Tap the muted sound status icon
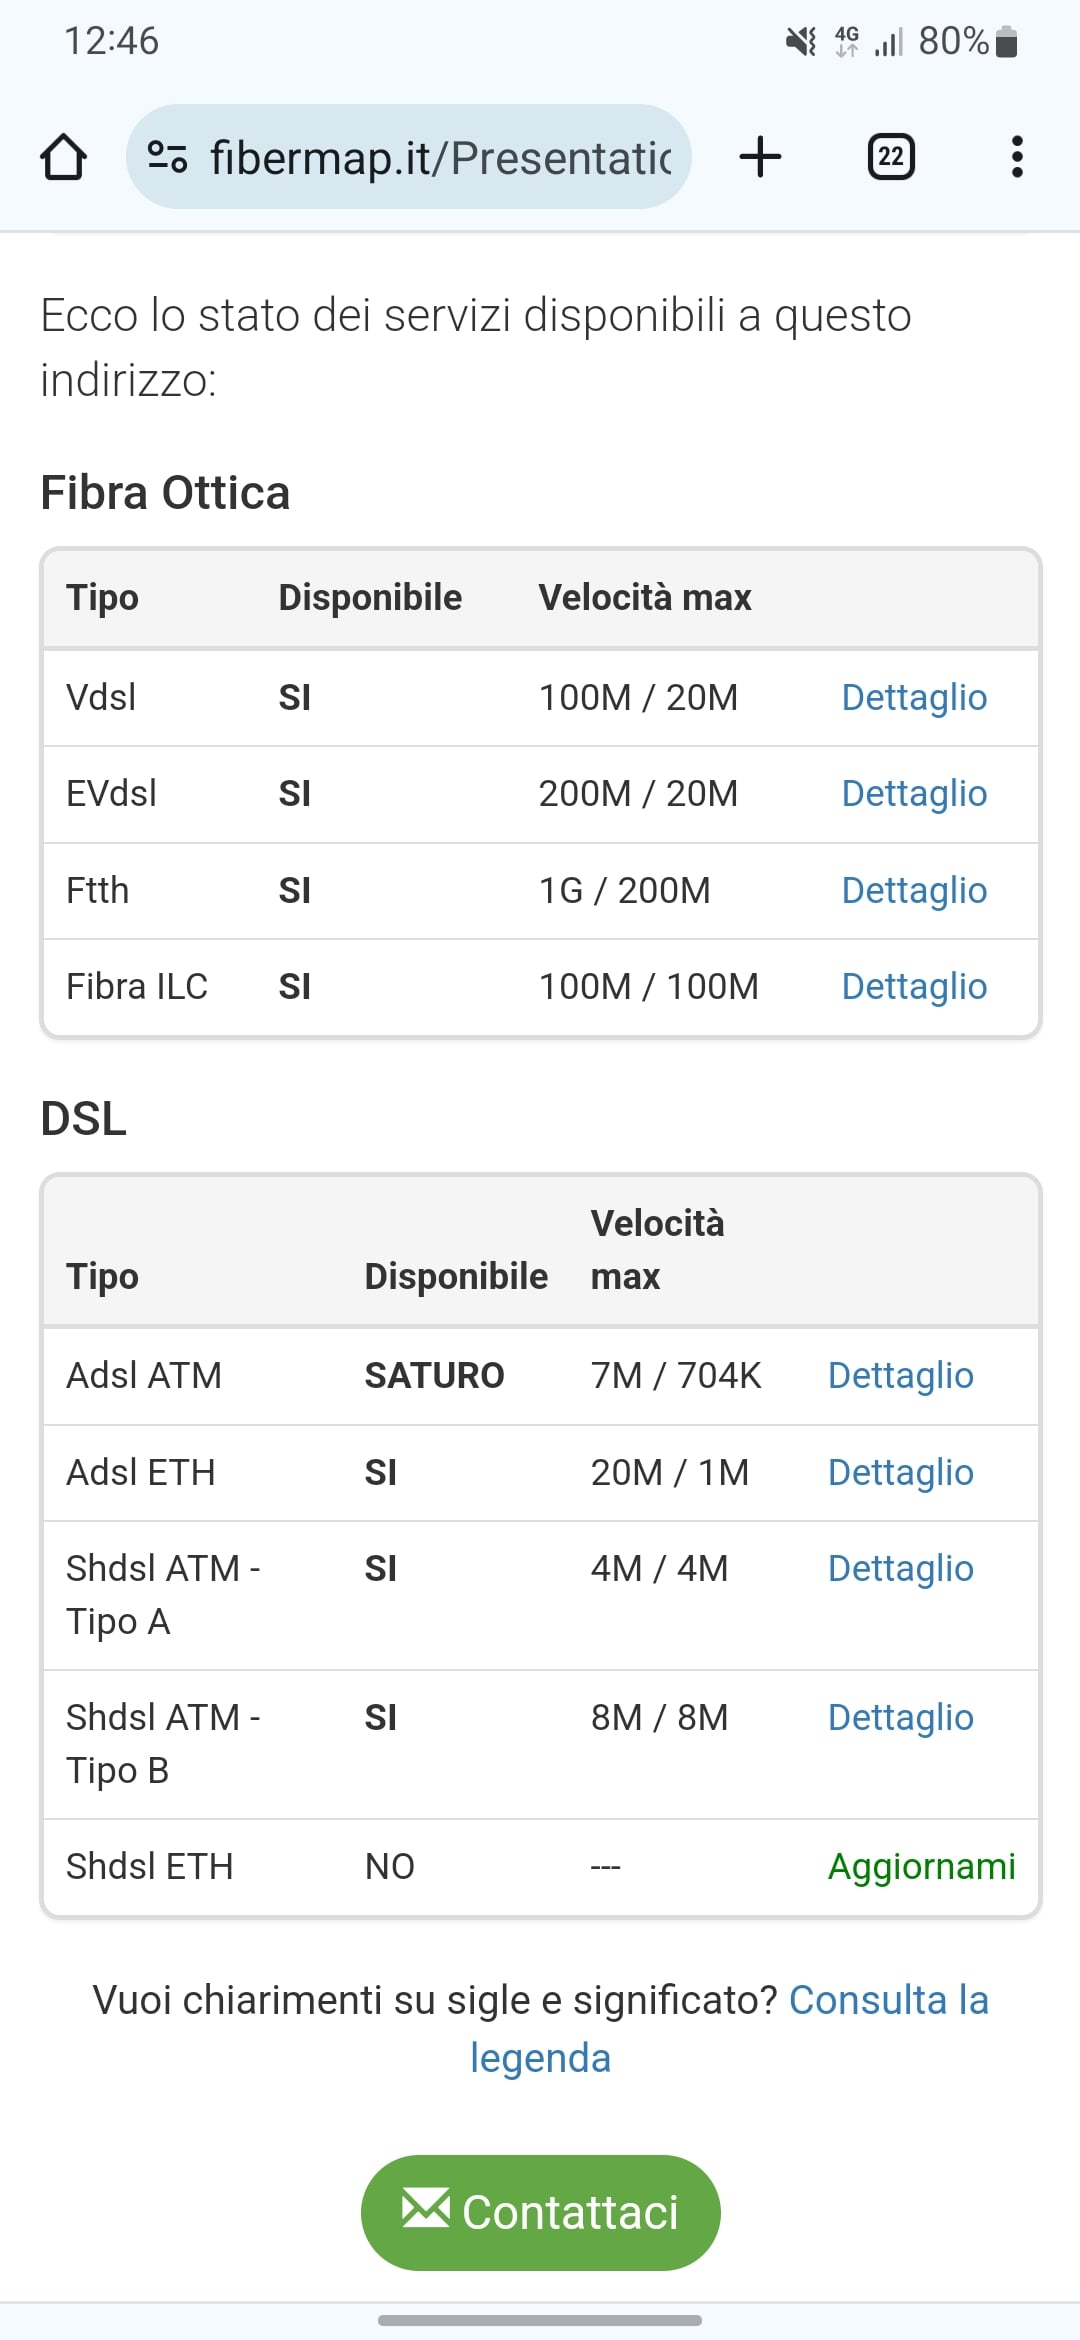 pyautogui.click(x=800, y=42)
